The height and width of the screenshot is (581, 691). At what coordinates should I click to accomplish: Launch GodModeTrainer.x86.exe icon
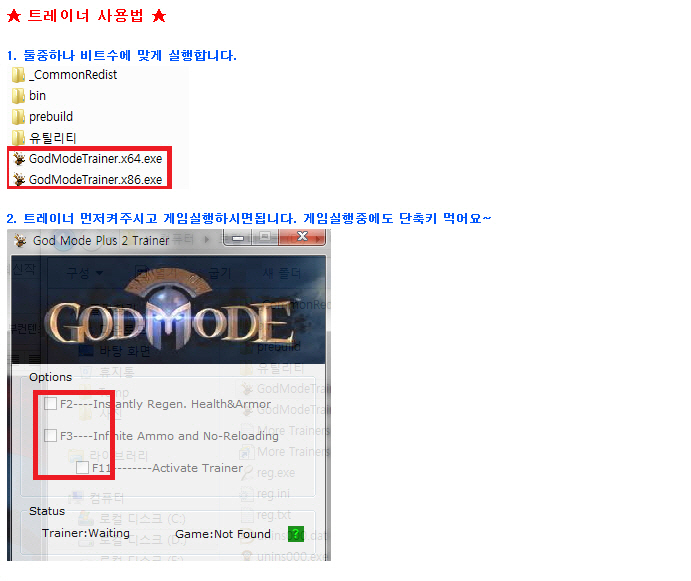pos(19,180)
